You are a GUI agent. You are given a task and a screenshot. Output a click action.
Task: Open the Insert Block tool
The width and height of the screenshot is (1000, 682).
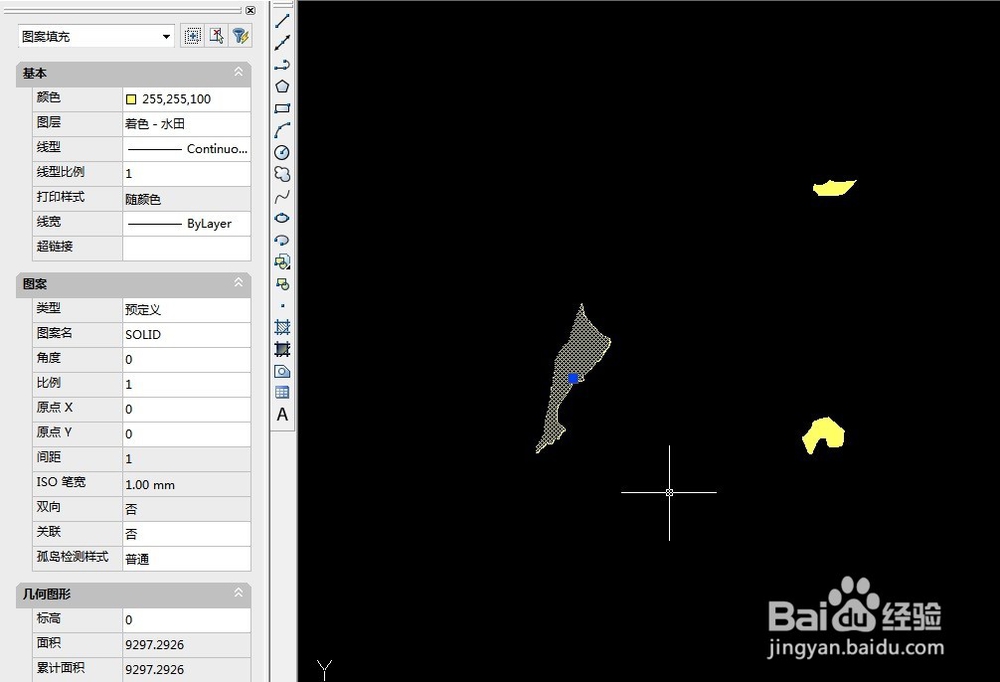pos(282,262)
